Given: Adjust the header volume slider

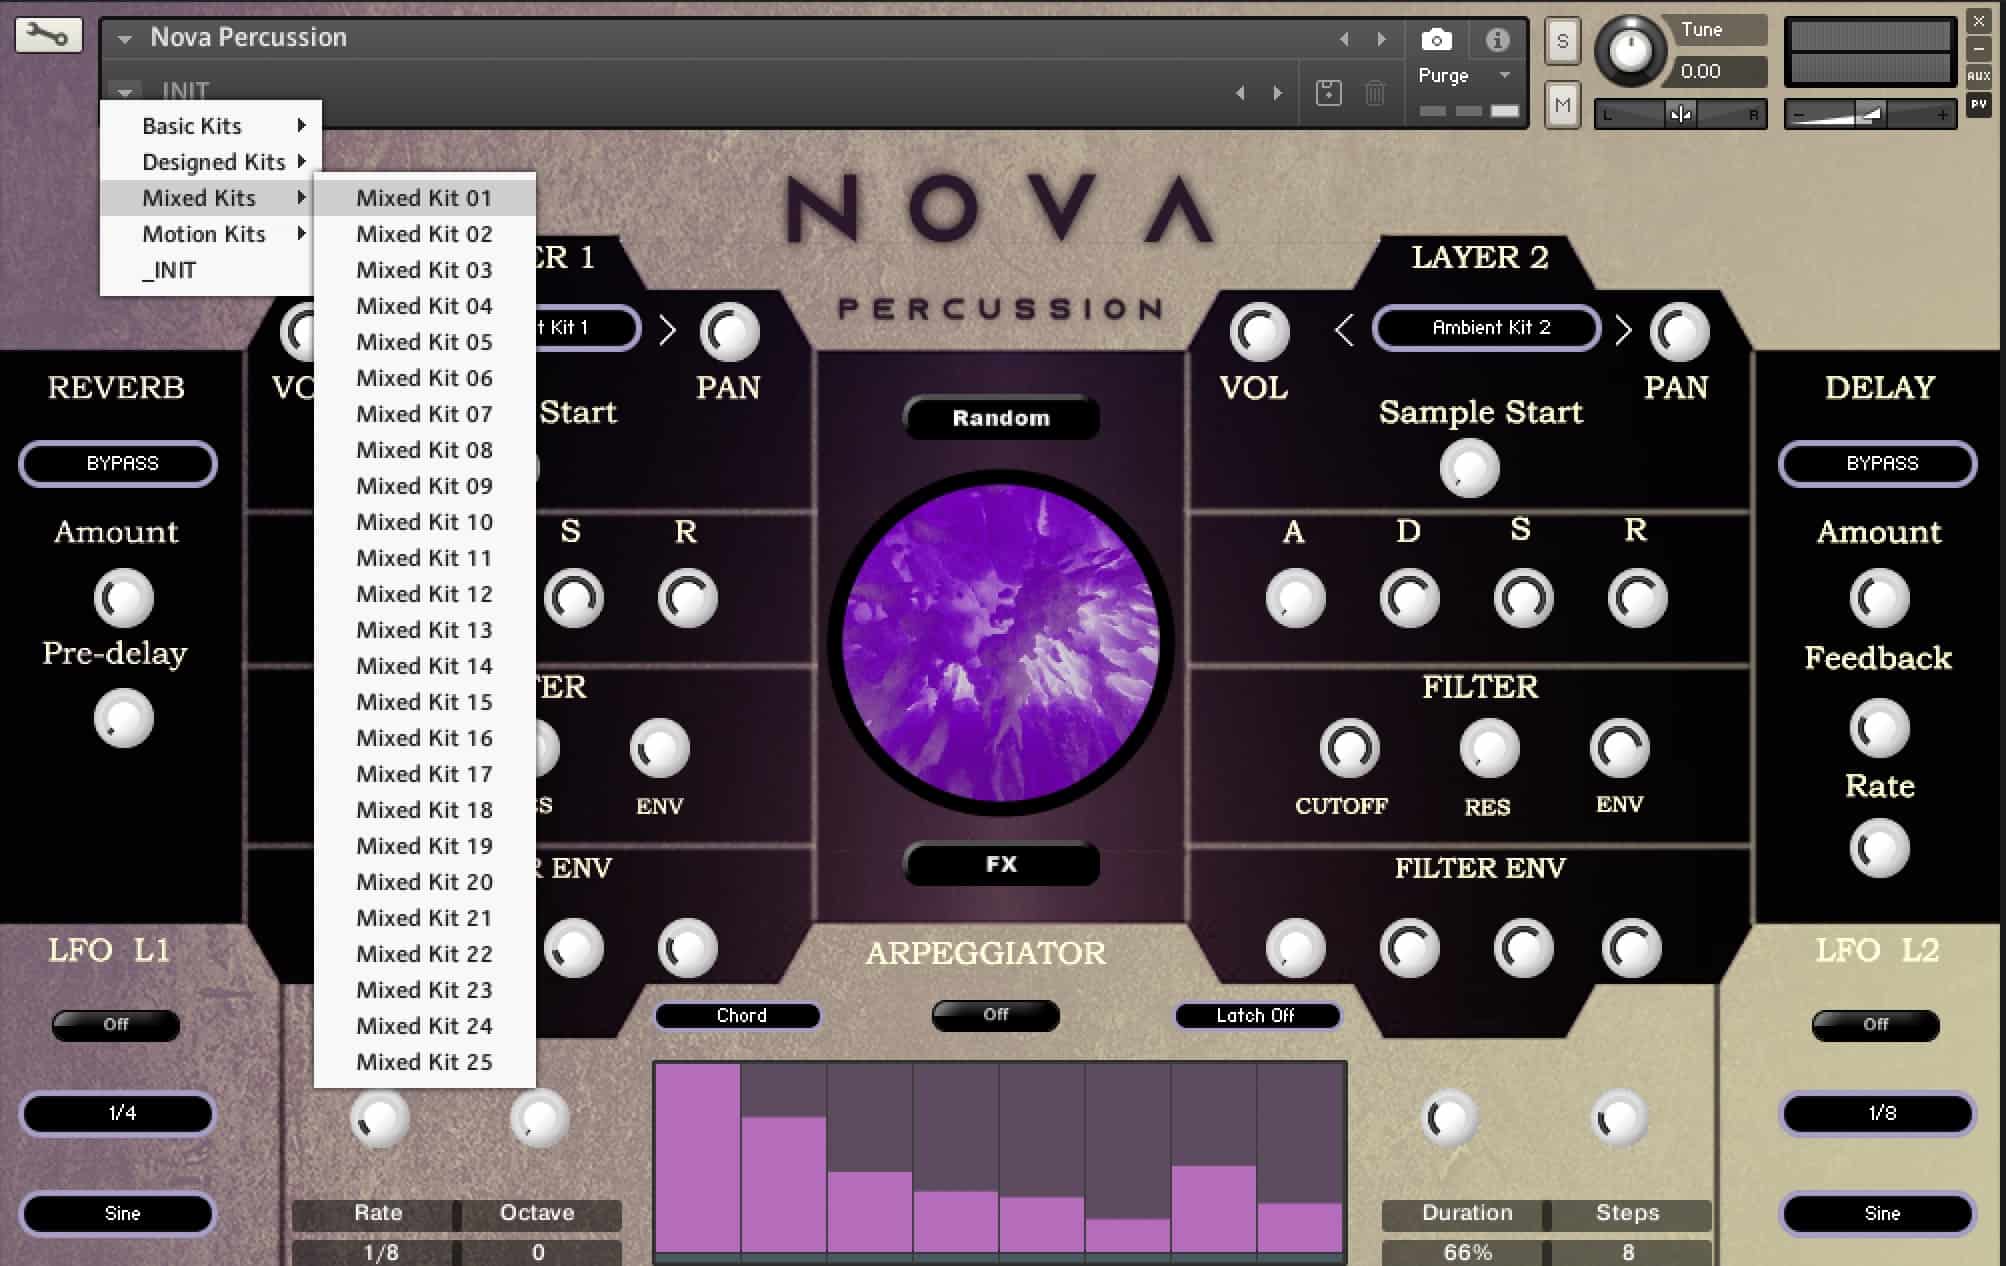Looking at the screenshot, I should pos(1870,114).
